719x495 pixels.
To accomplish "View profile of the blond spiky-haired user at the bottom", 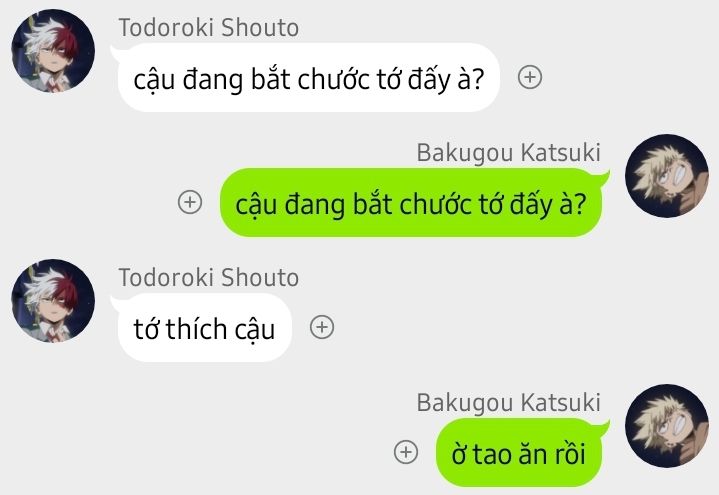I will point(667,426).
